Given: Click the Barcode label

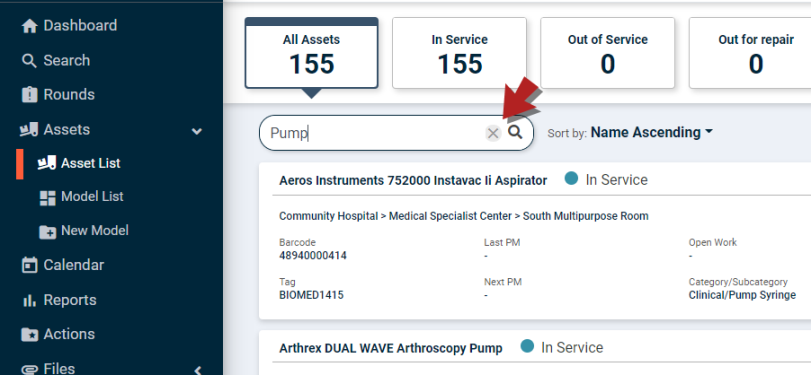Looking at the screenshot, I should pos(297,243).
